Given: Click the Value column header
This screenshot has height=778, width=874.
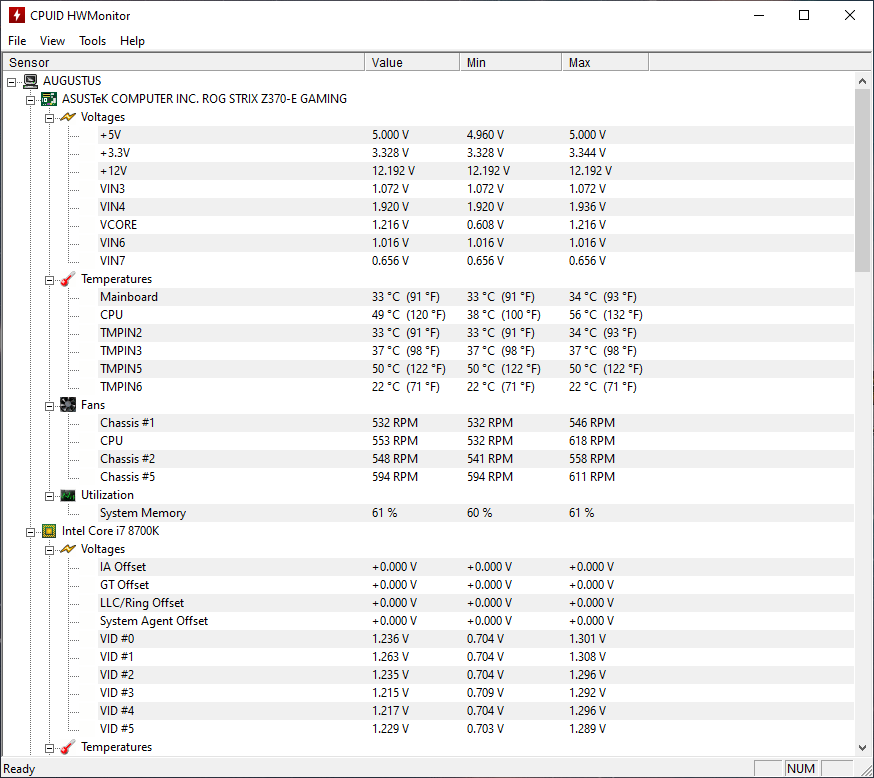Looking at the screenshot, I should point(412,62).
